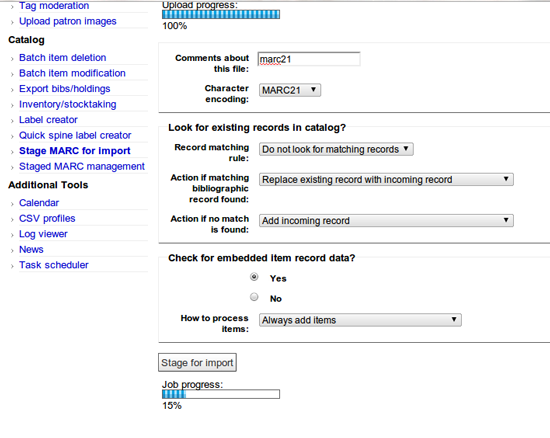Click the Job progress bar
Screen dimensions: 550x438
coord(221,394)
